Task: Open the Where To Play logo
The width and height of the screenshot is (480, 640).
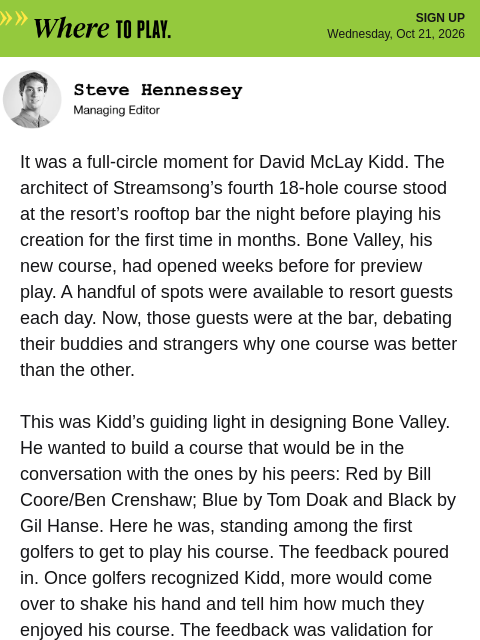Action: pos(102,29)
